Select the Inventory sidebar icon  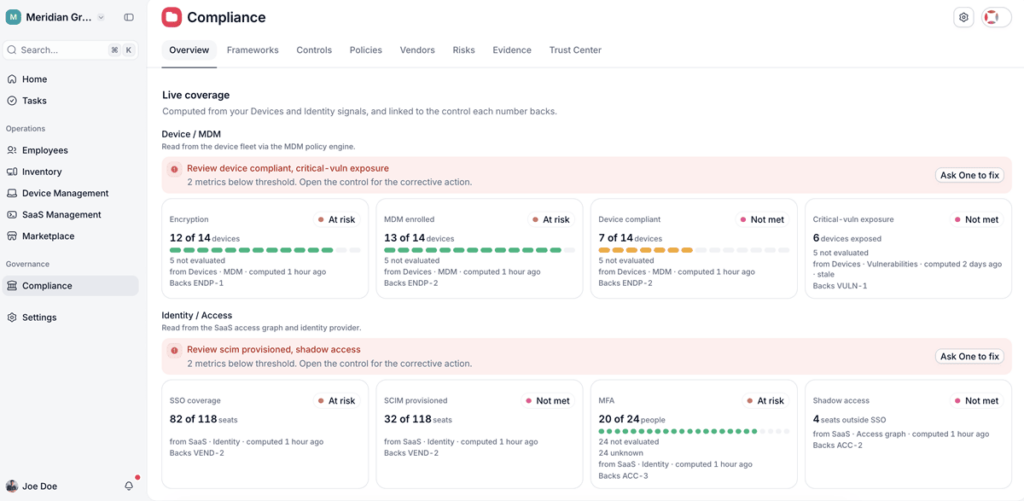tap(12, 172)
